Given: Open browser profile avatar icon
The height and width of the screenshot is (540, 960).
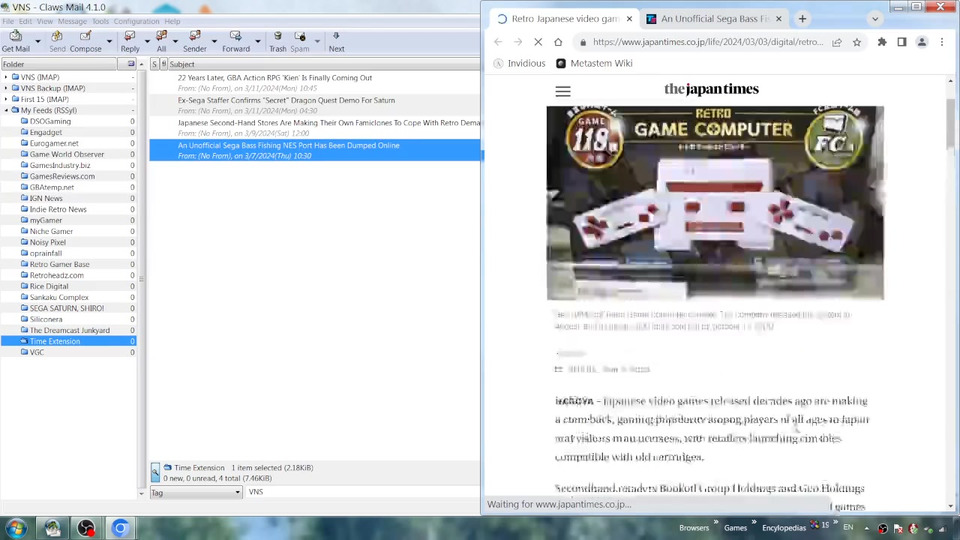Looking at the screenshot, I should click(x=921, y=42).
